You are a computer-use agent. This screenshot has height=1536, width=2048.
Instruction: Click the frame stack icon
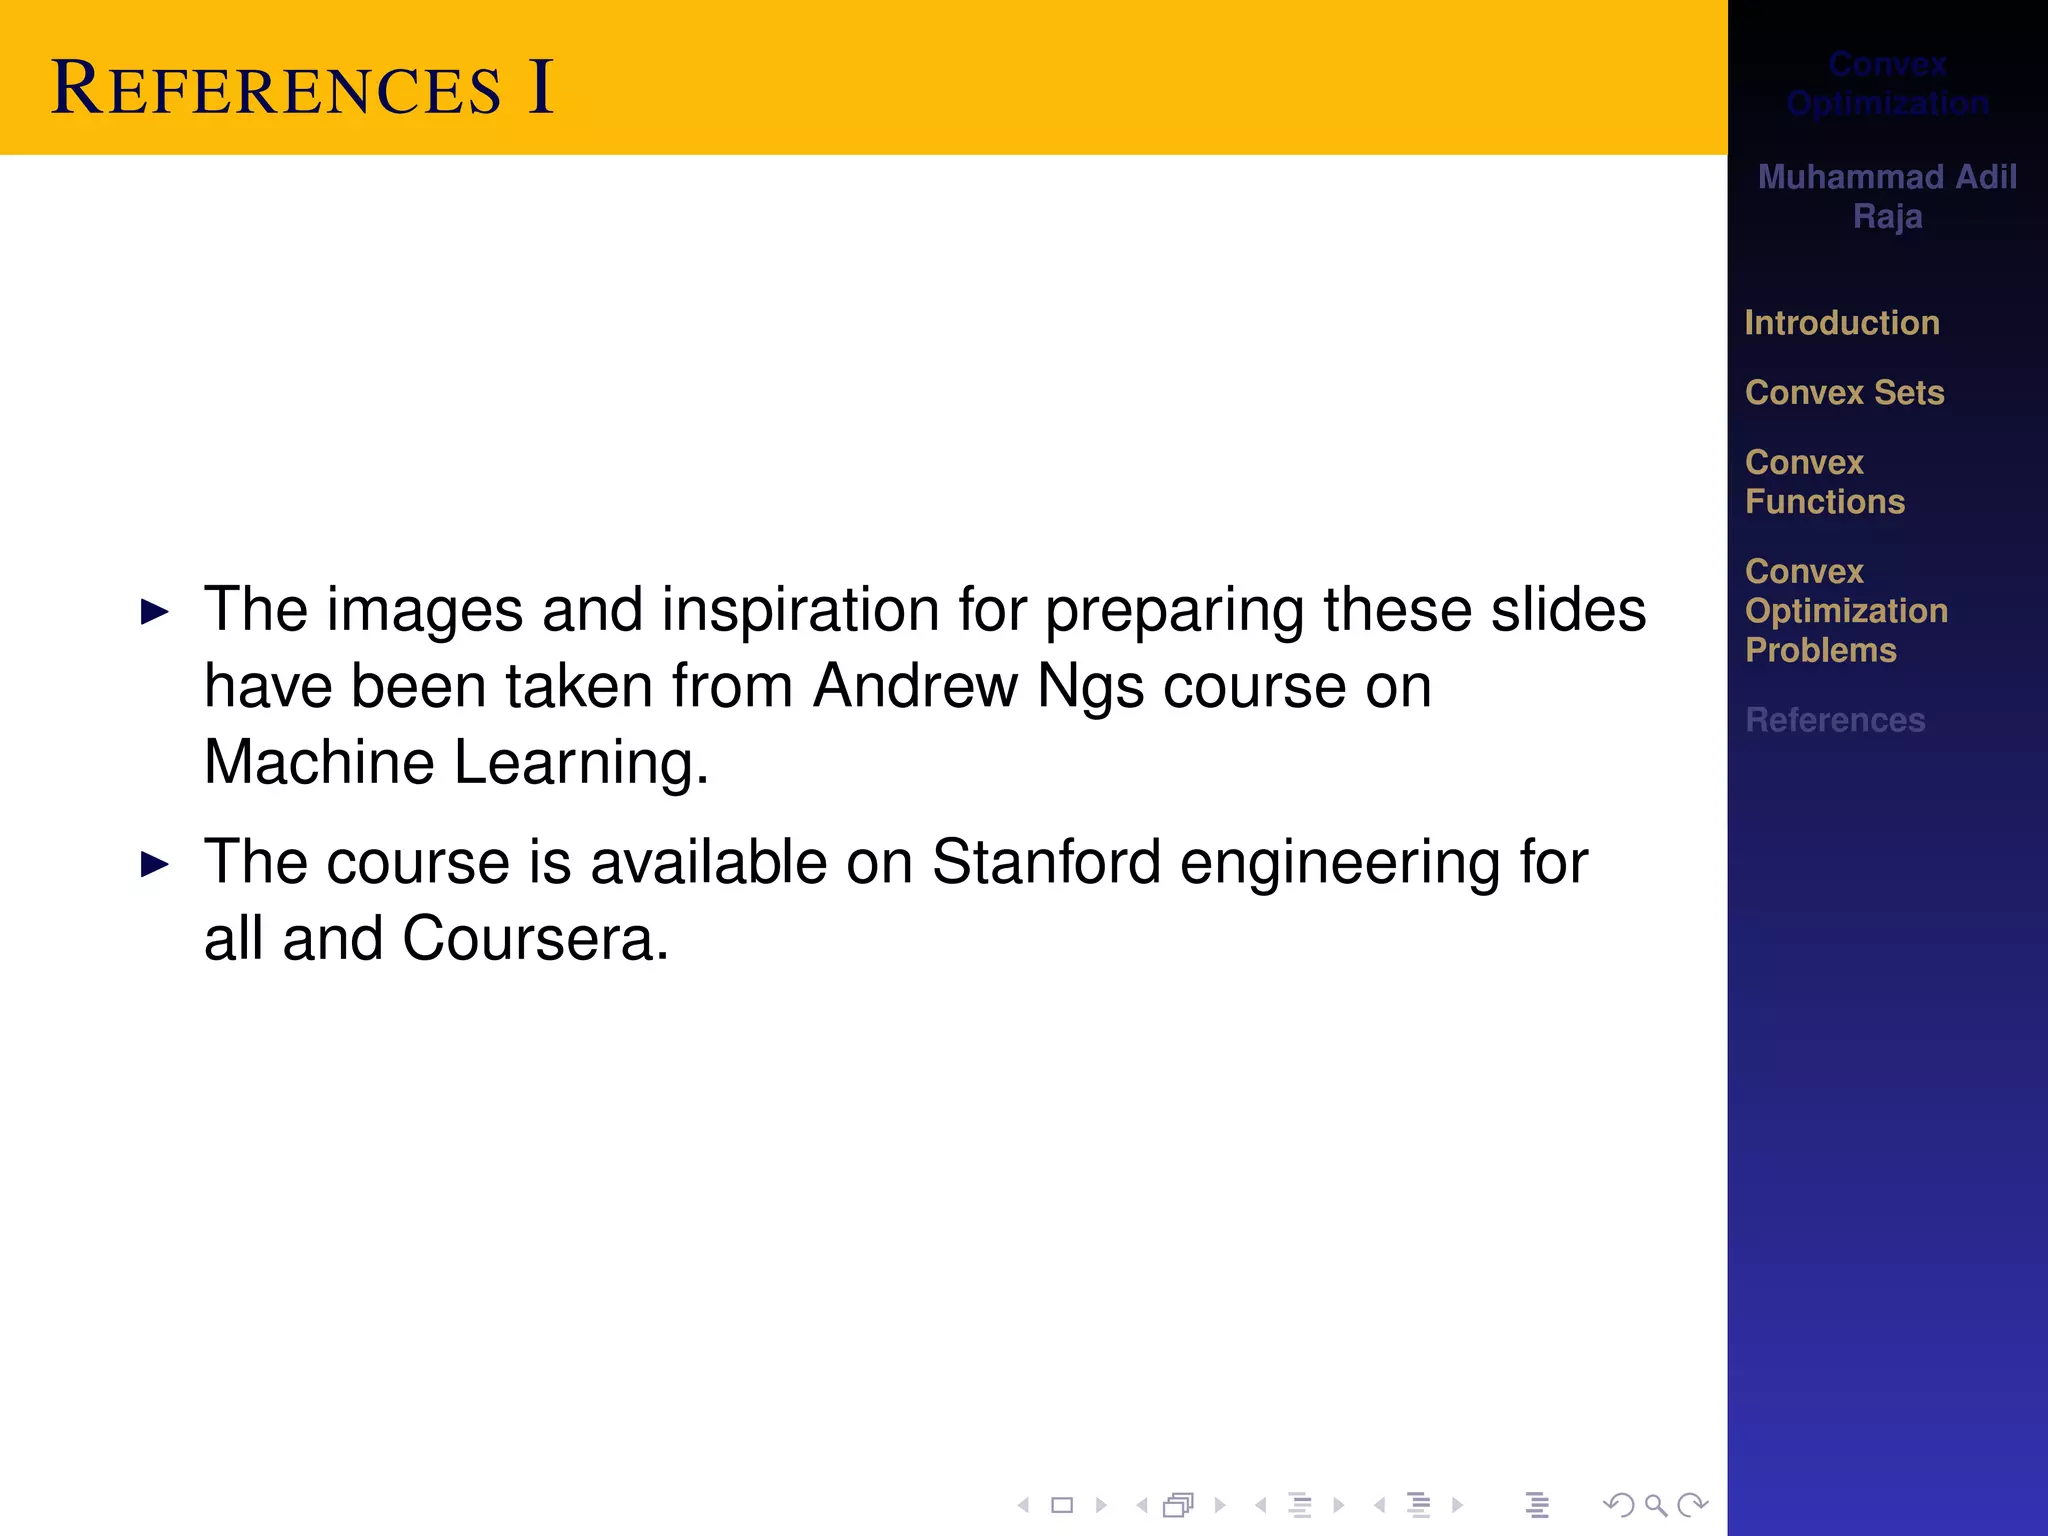[x=1179, y=1505]
